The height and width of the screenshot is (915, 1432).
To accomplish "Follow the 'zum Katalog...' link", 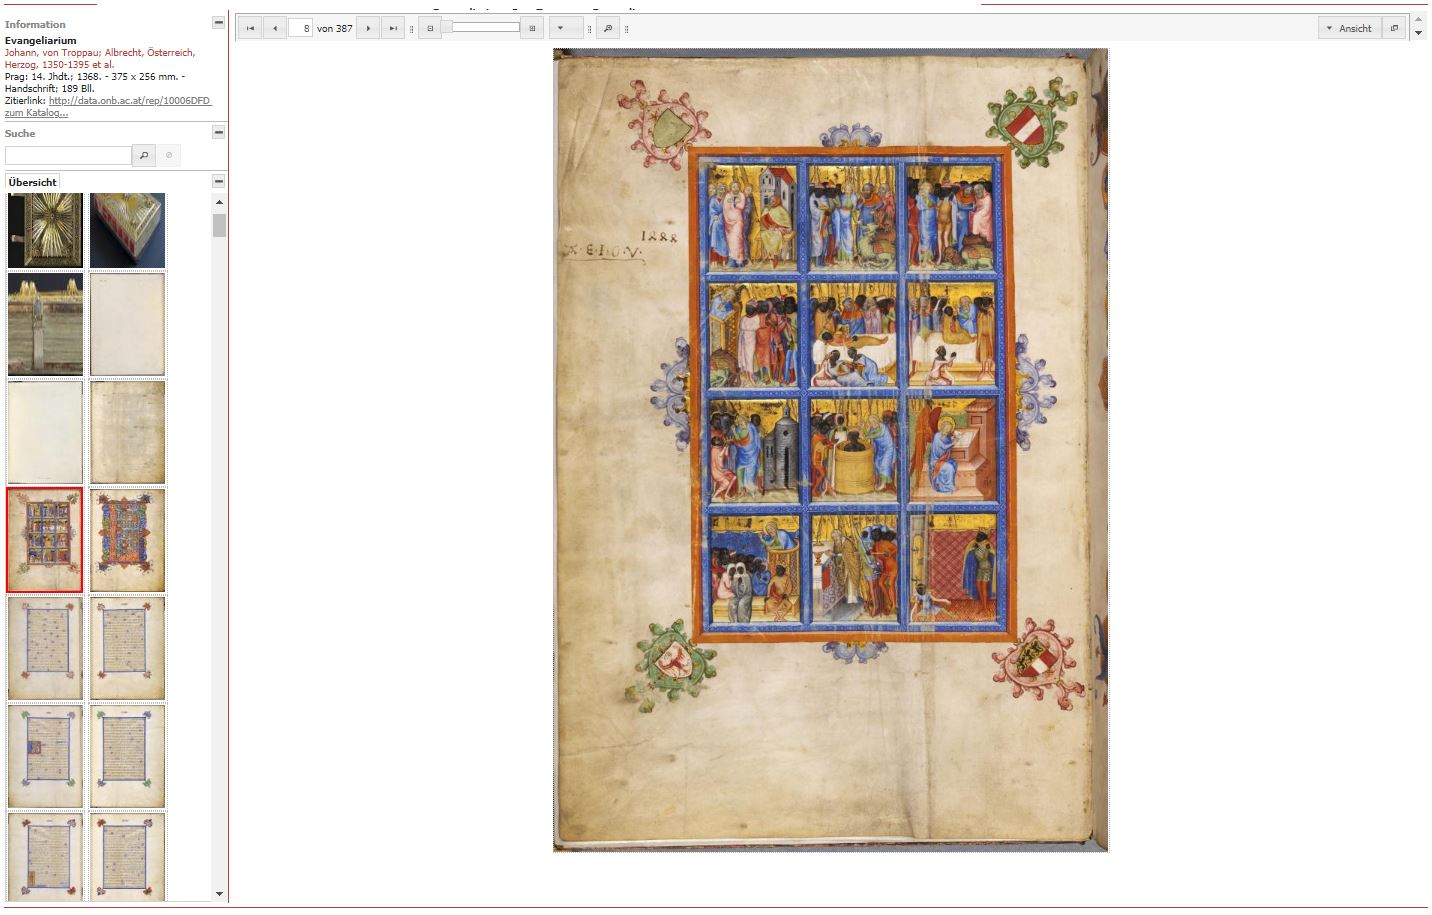I will 36,113.
